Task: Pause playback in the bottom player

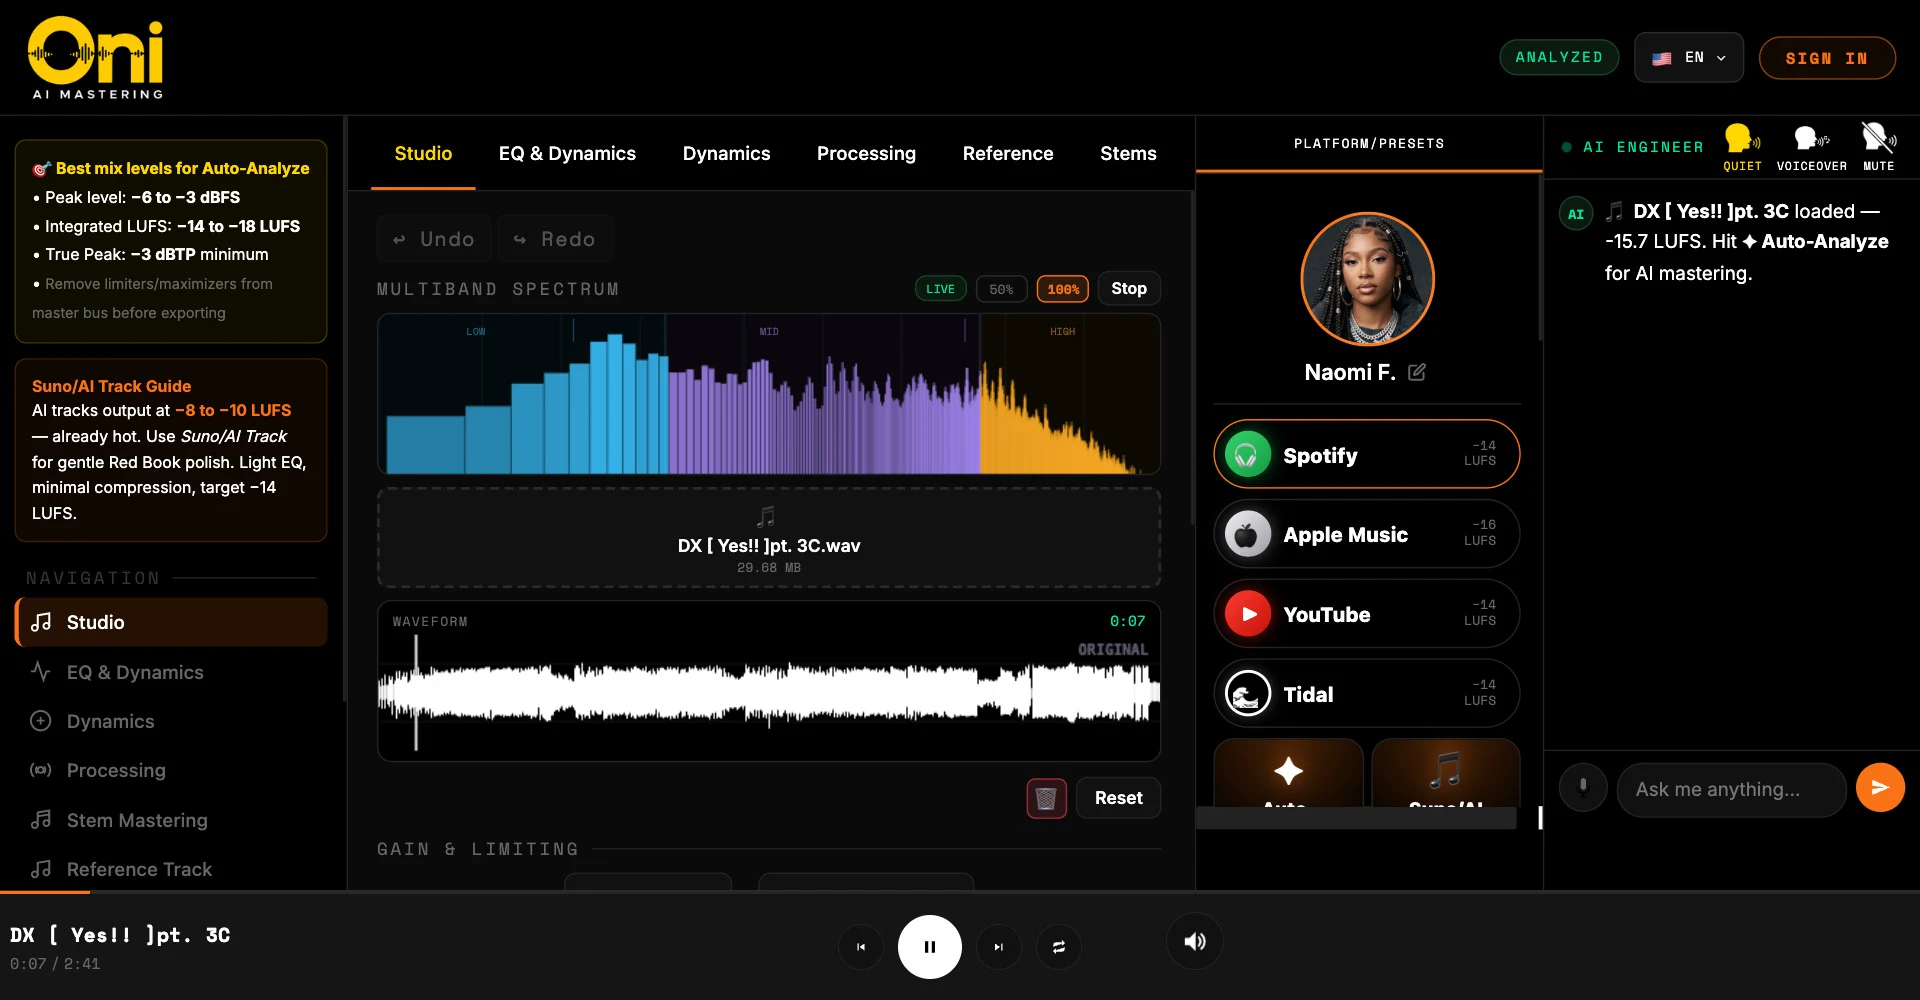Action: tap(929, 946)
